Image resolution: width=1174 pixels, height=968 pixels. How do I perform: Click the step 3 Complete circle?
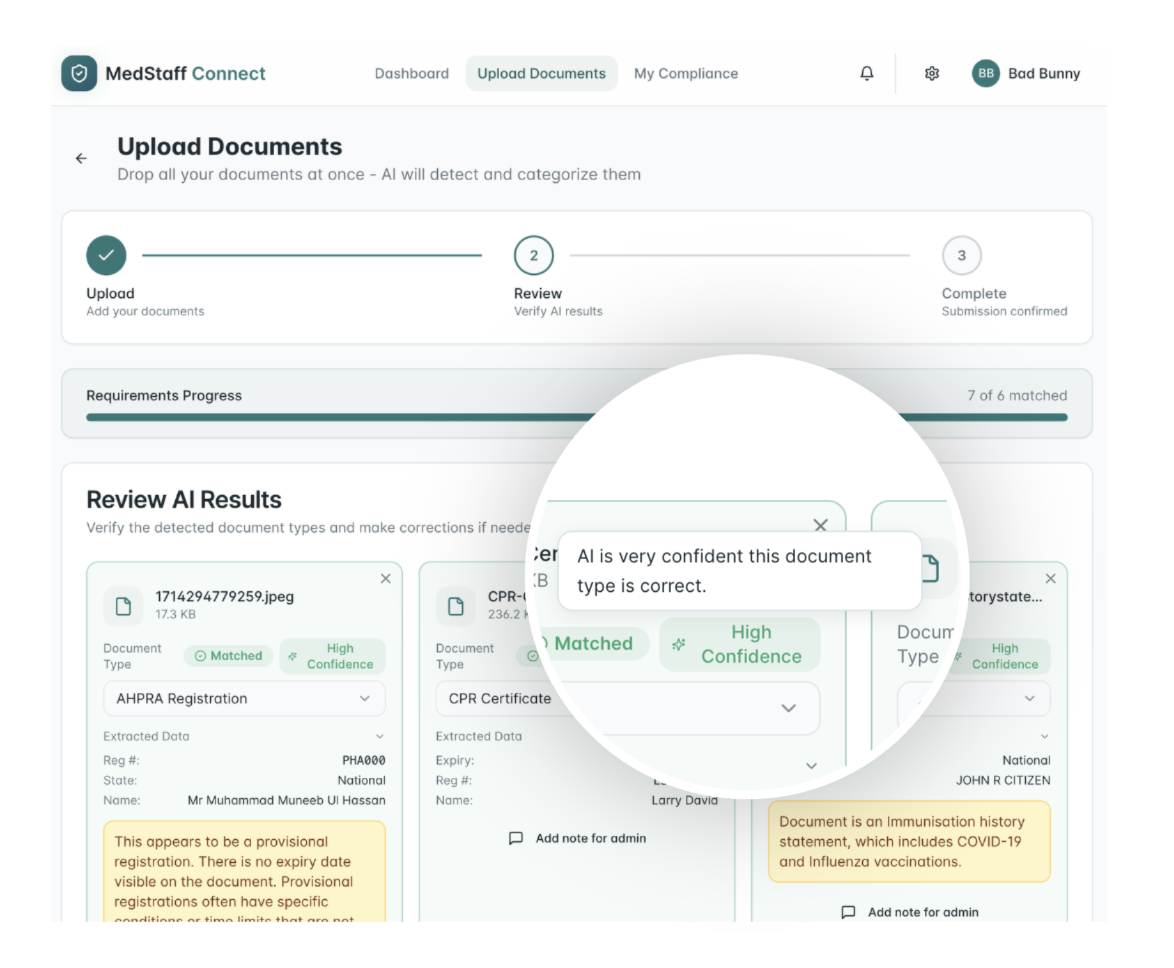coord(961,255)
